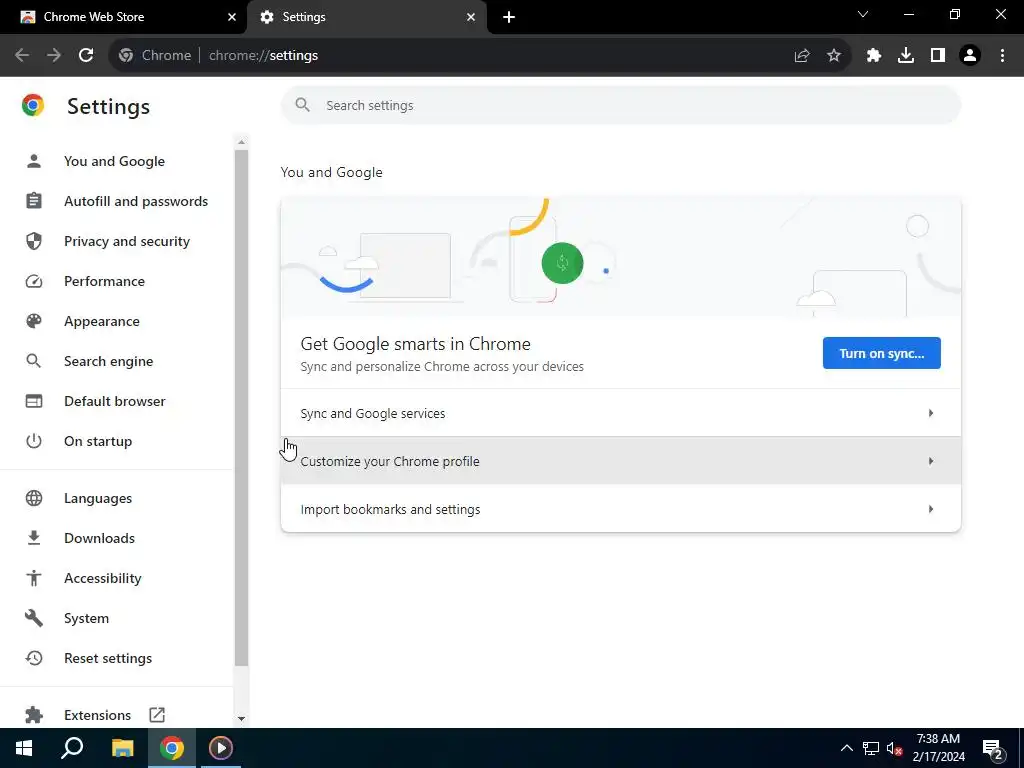Image resolution: width=1024 pixels, height=768 pixels.
Task: Open the Extensions puzzle icon in the toolbar
Action: pyautogui.click(x=874, y=56)
